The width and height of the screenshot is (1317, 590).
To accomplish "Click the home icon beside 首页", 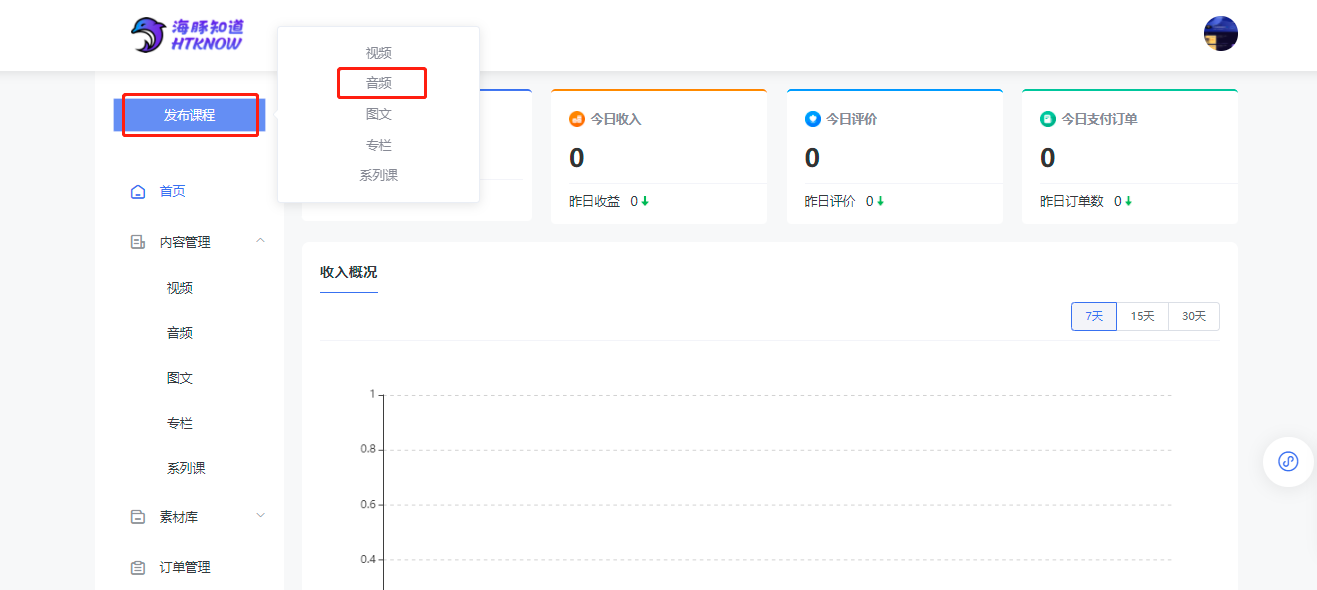I will pos(138,191).
